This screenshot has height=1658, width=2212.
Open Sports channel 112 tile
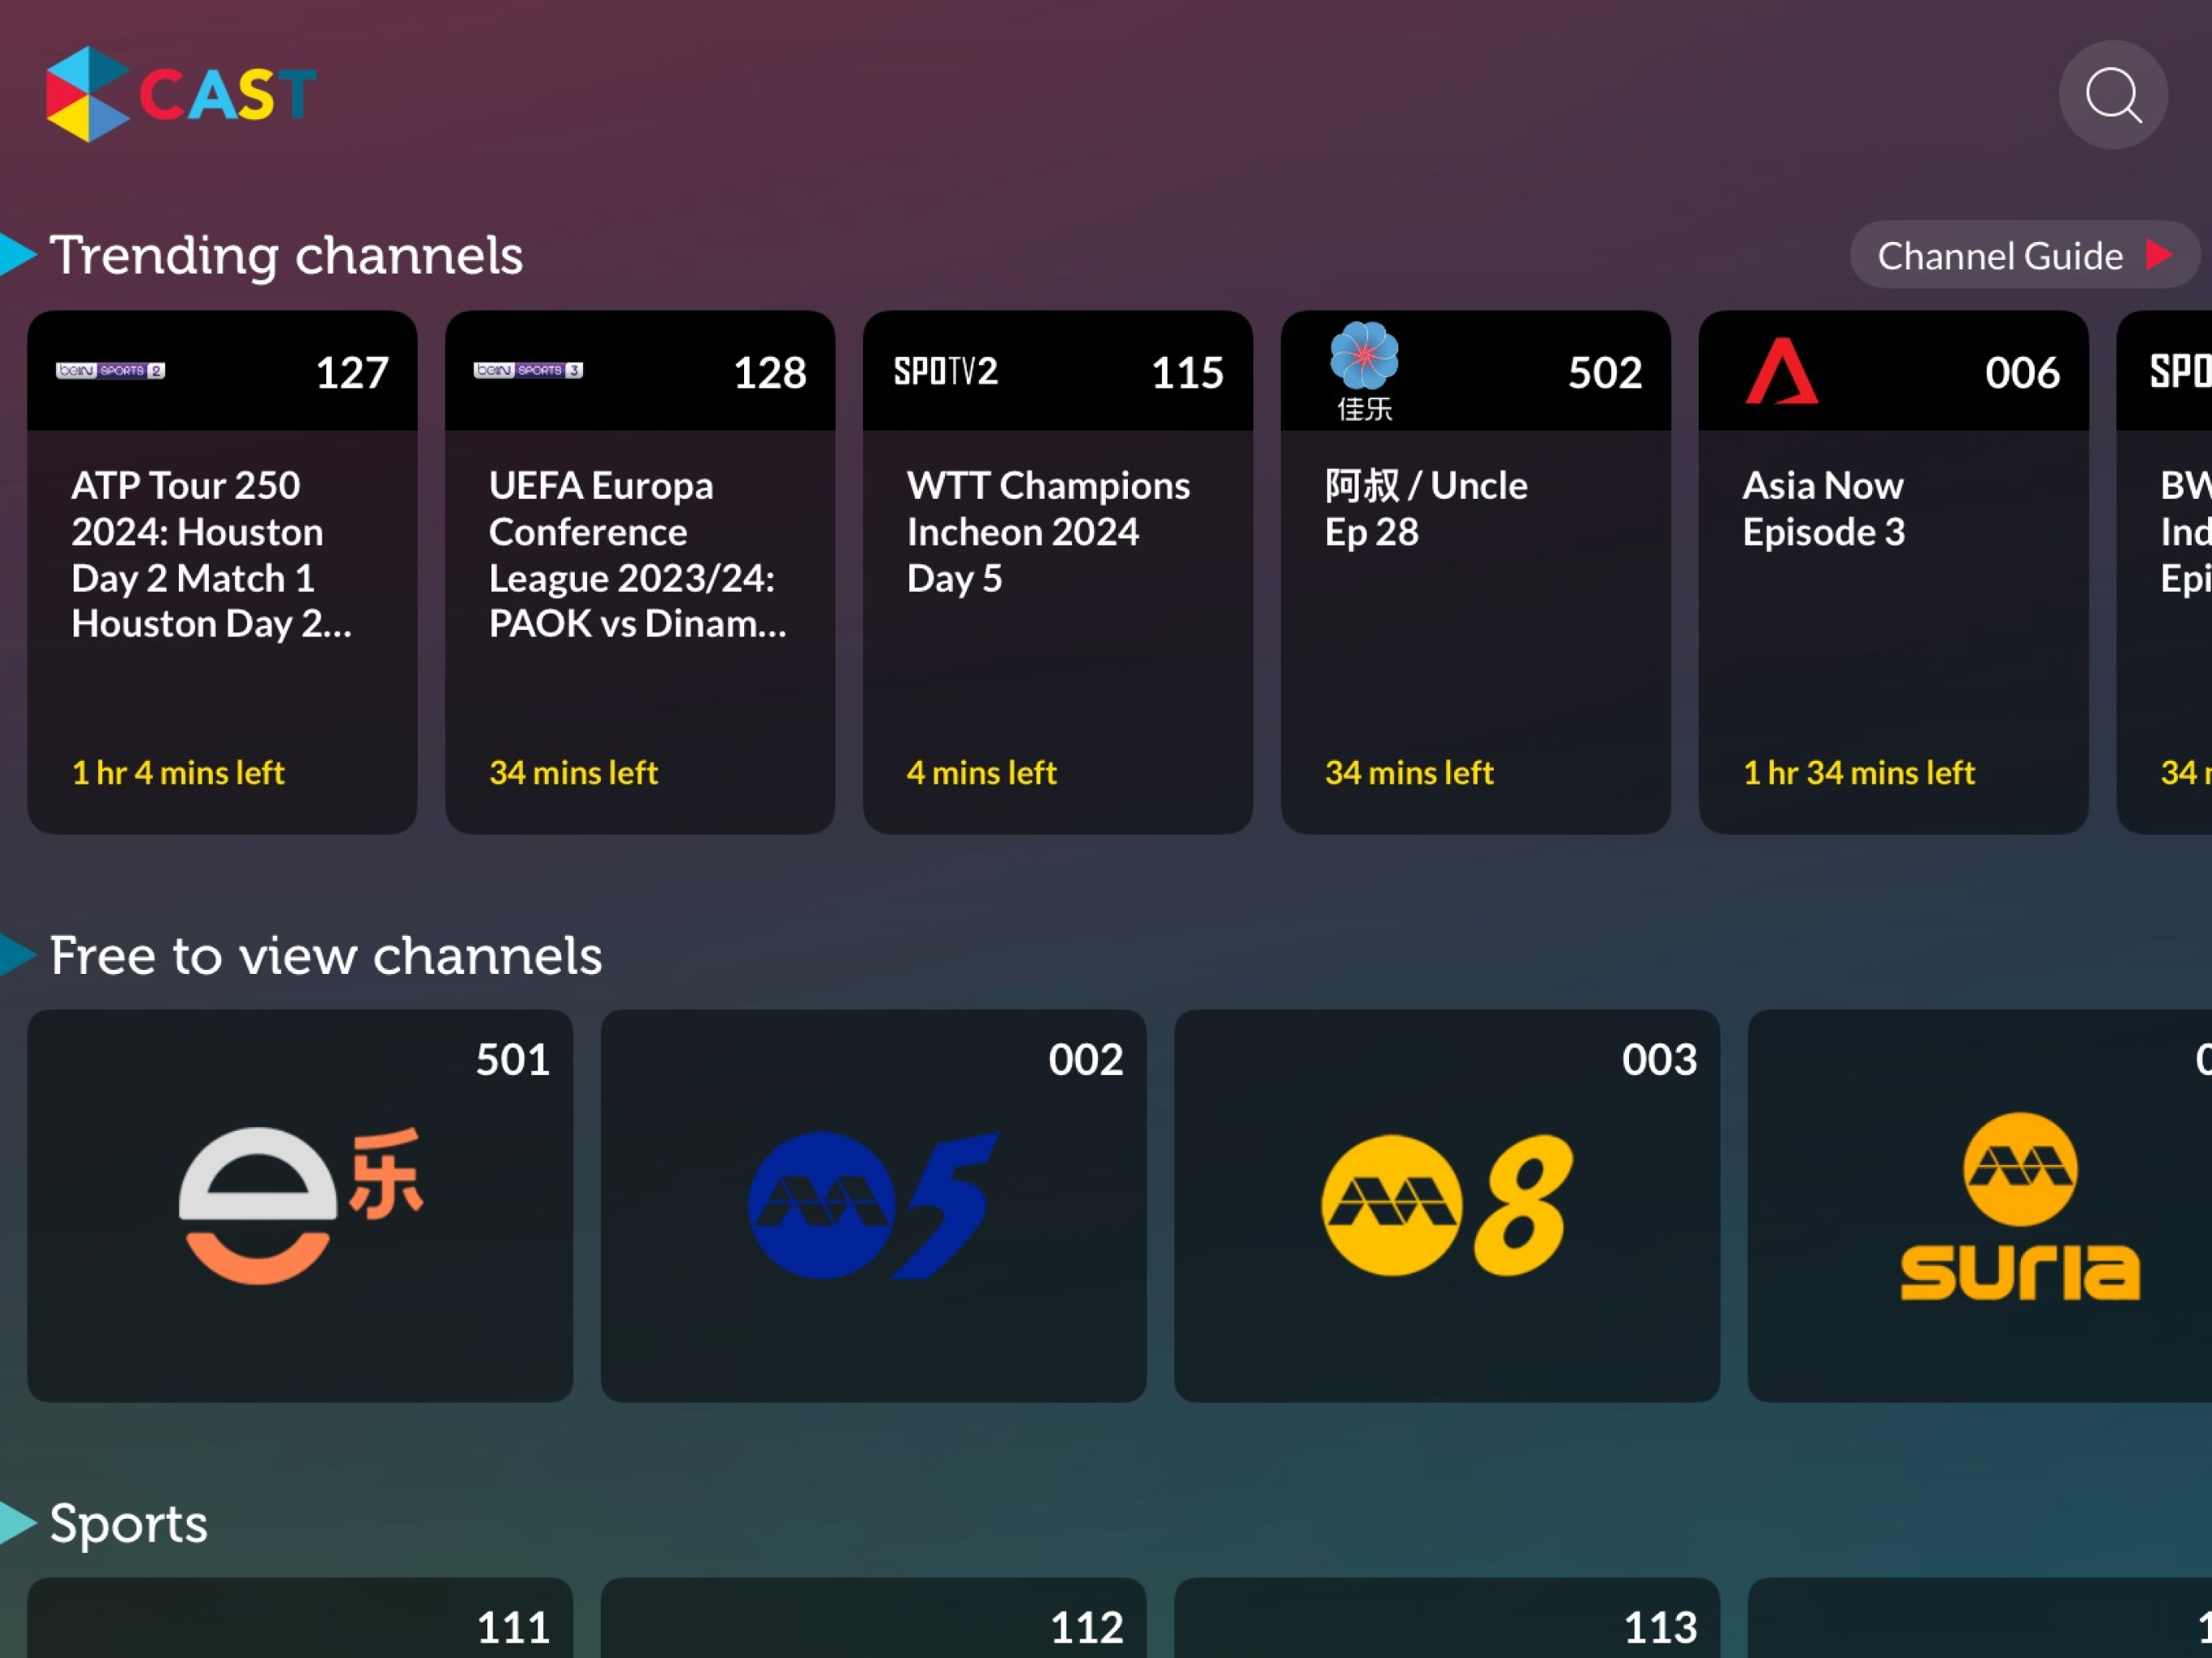(873, 1618)
